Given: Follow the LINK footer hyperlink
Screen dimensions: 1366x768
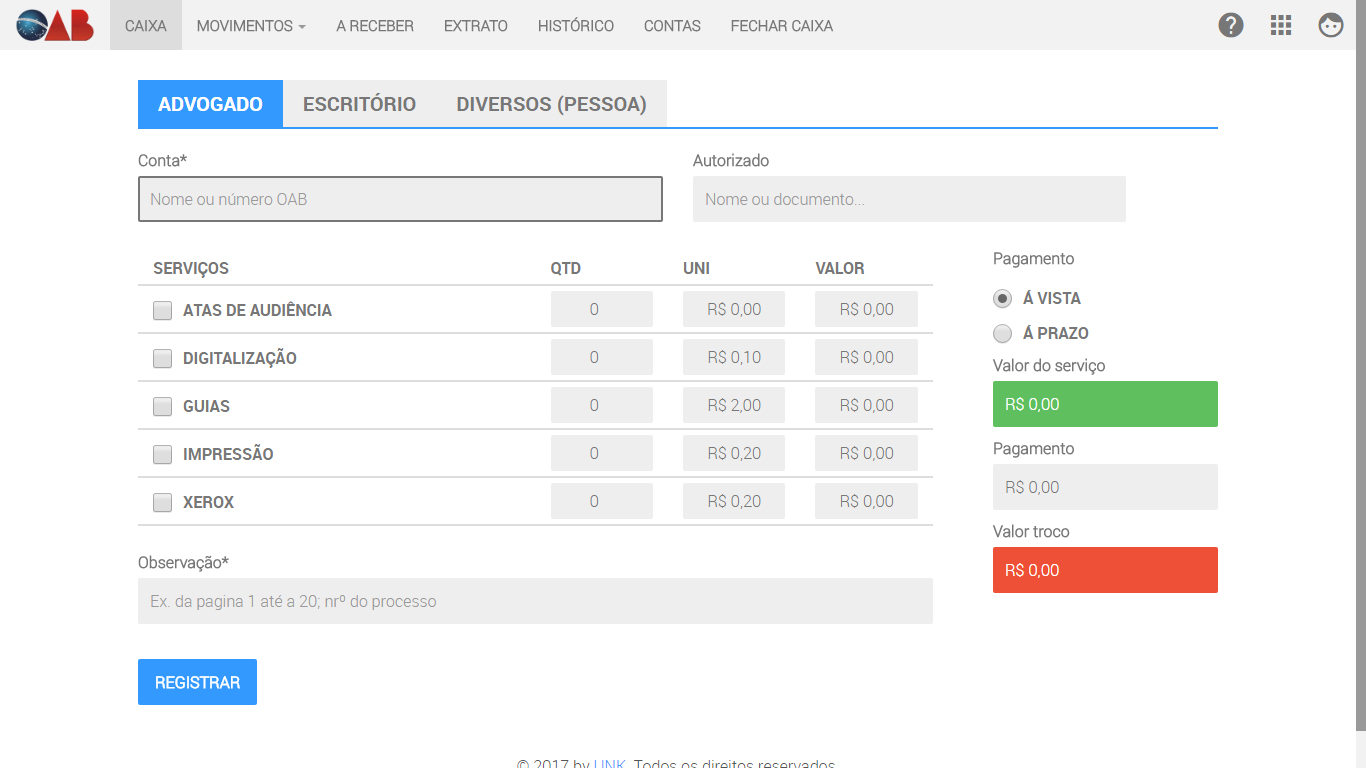Looking at the screenshot, I should 609,764.
